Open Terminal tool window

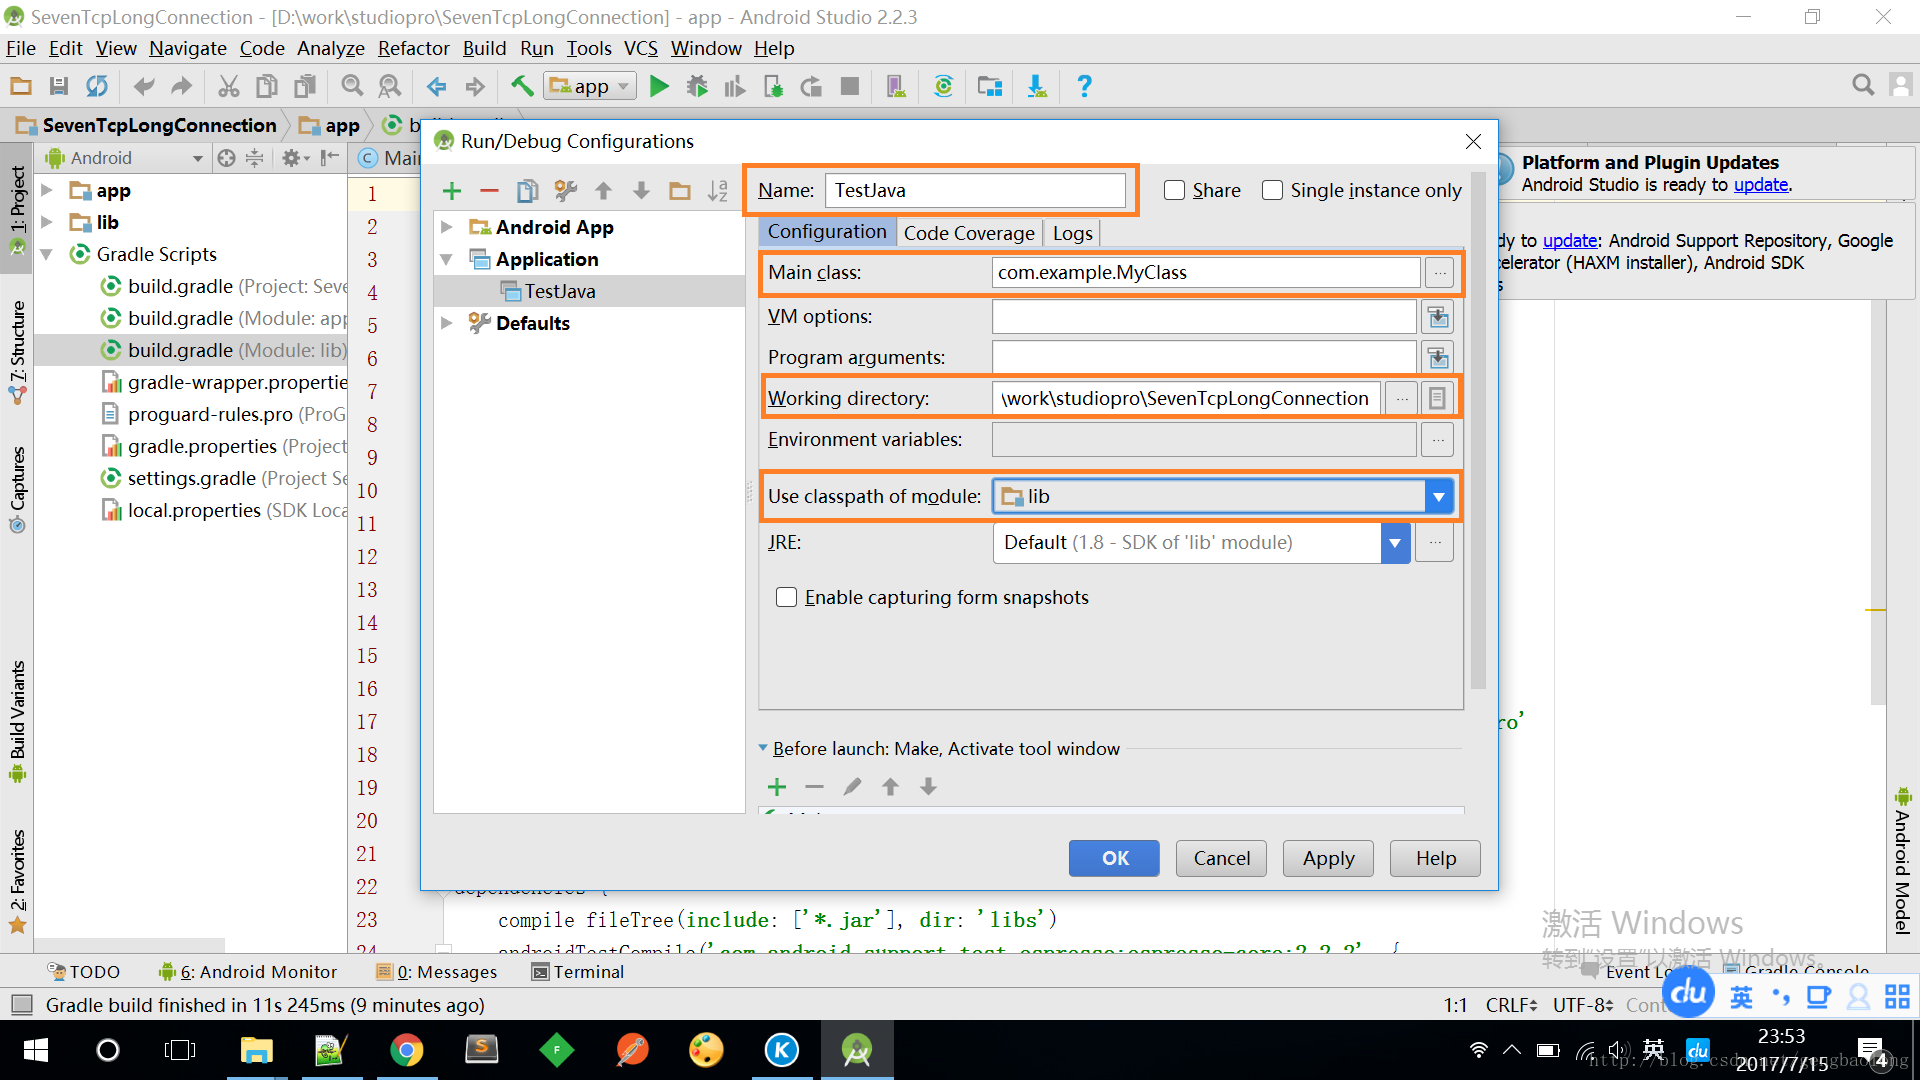[578, 972]
